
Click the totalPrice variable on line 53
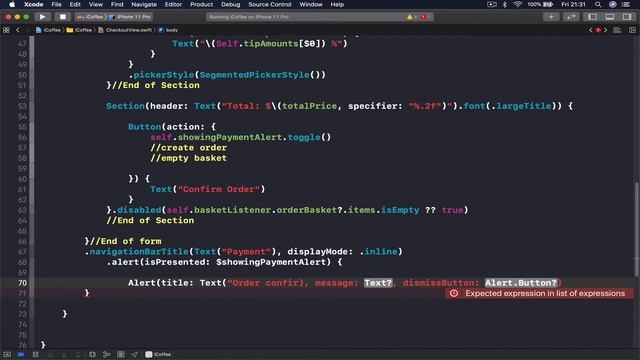tap(309, 106)
